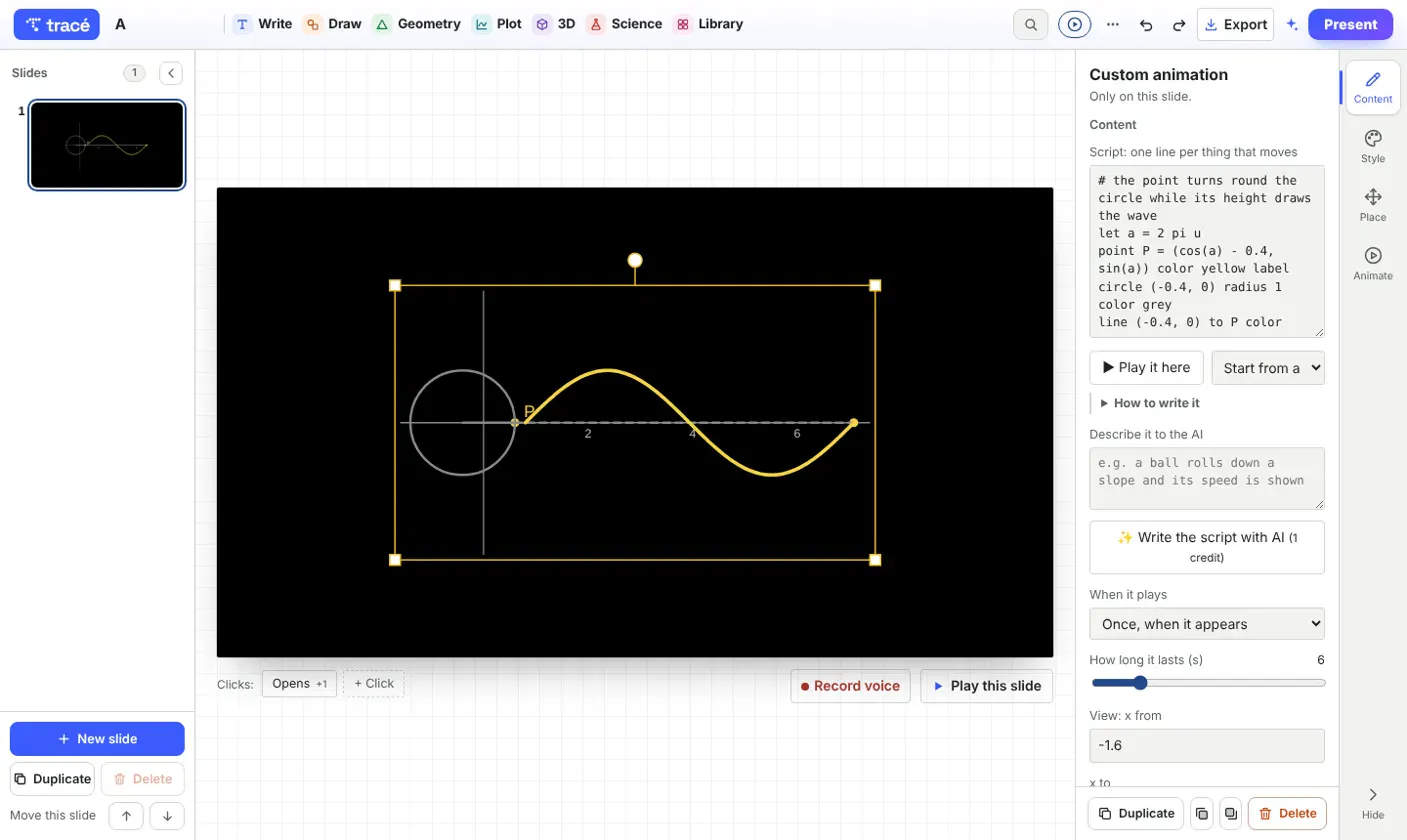Open the Geometry menu

417,24
